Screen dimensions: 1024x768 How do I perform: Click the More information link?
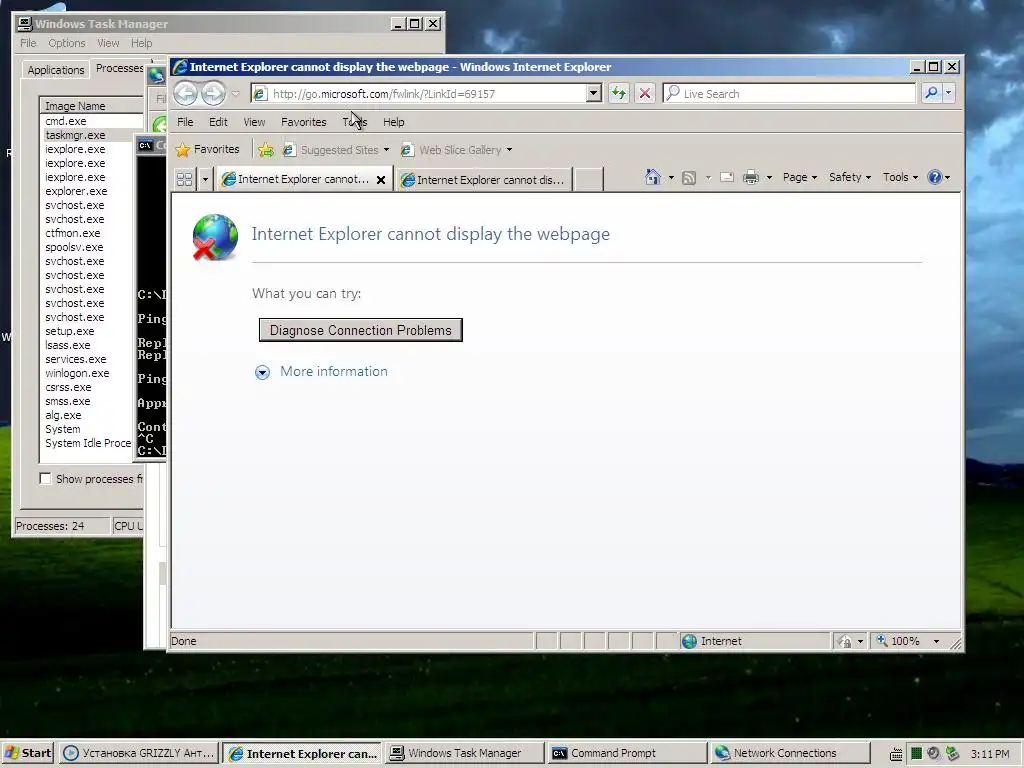click(x=334, y=372)
